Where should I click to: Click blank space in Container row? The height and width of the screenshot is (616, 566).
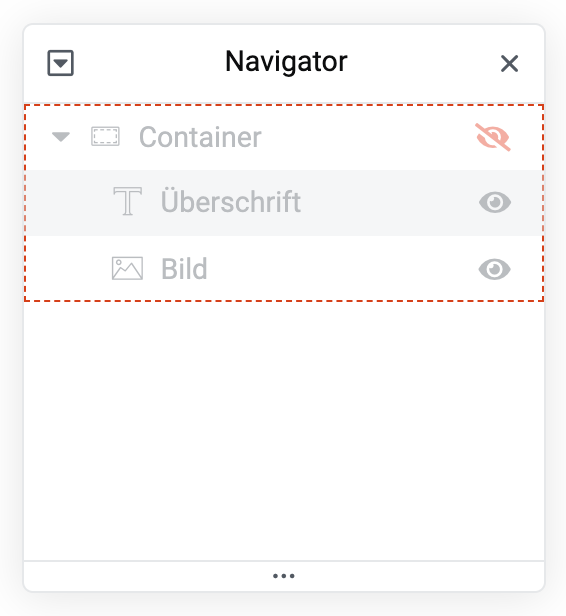tap(367, 137)
